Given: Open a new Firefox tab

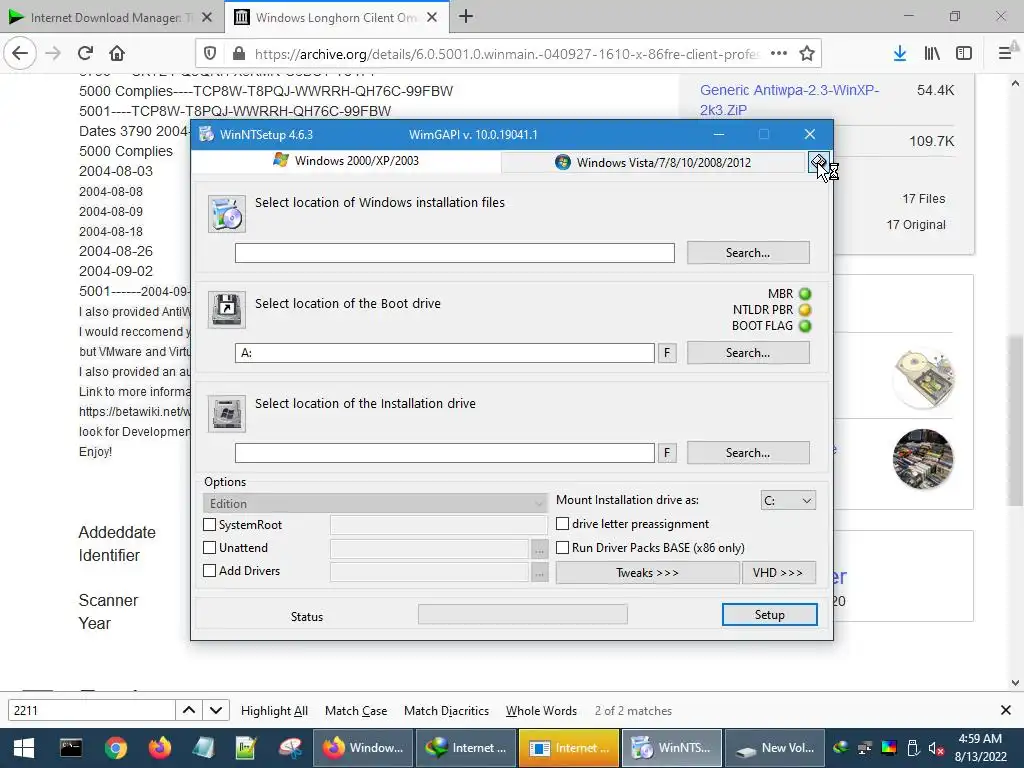Looking at the screenshot, I should click(x=466, y=16).
